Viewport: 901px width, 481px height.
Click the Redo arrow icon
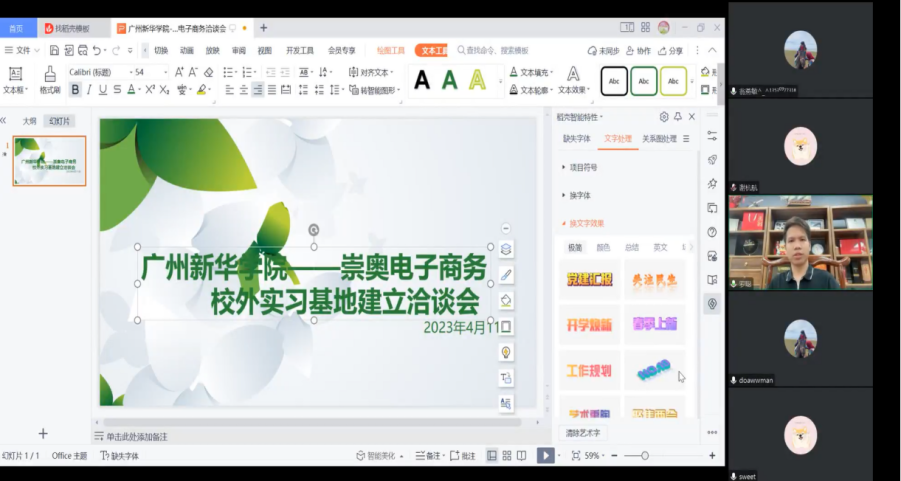(116, 51)
